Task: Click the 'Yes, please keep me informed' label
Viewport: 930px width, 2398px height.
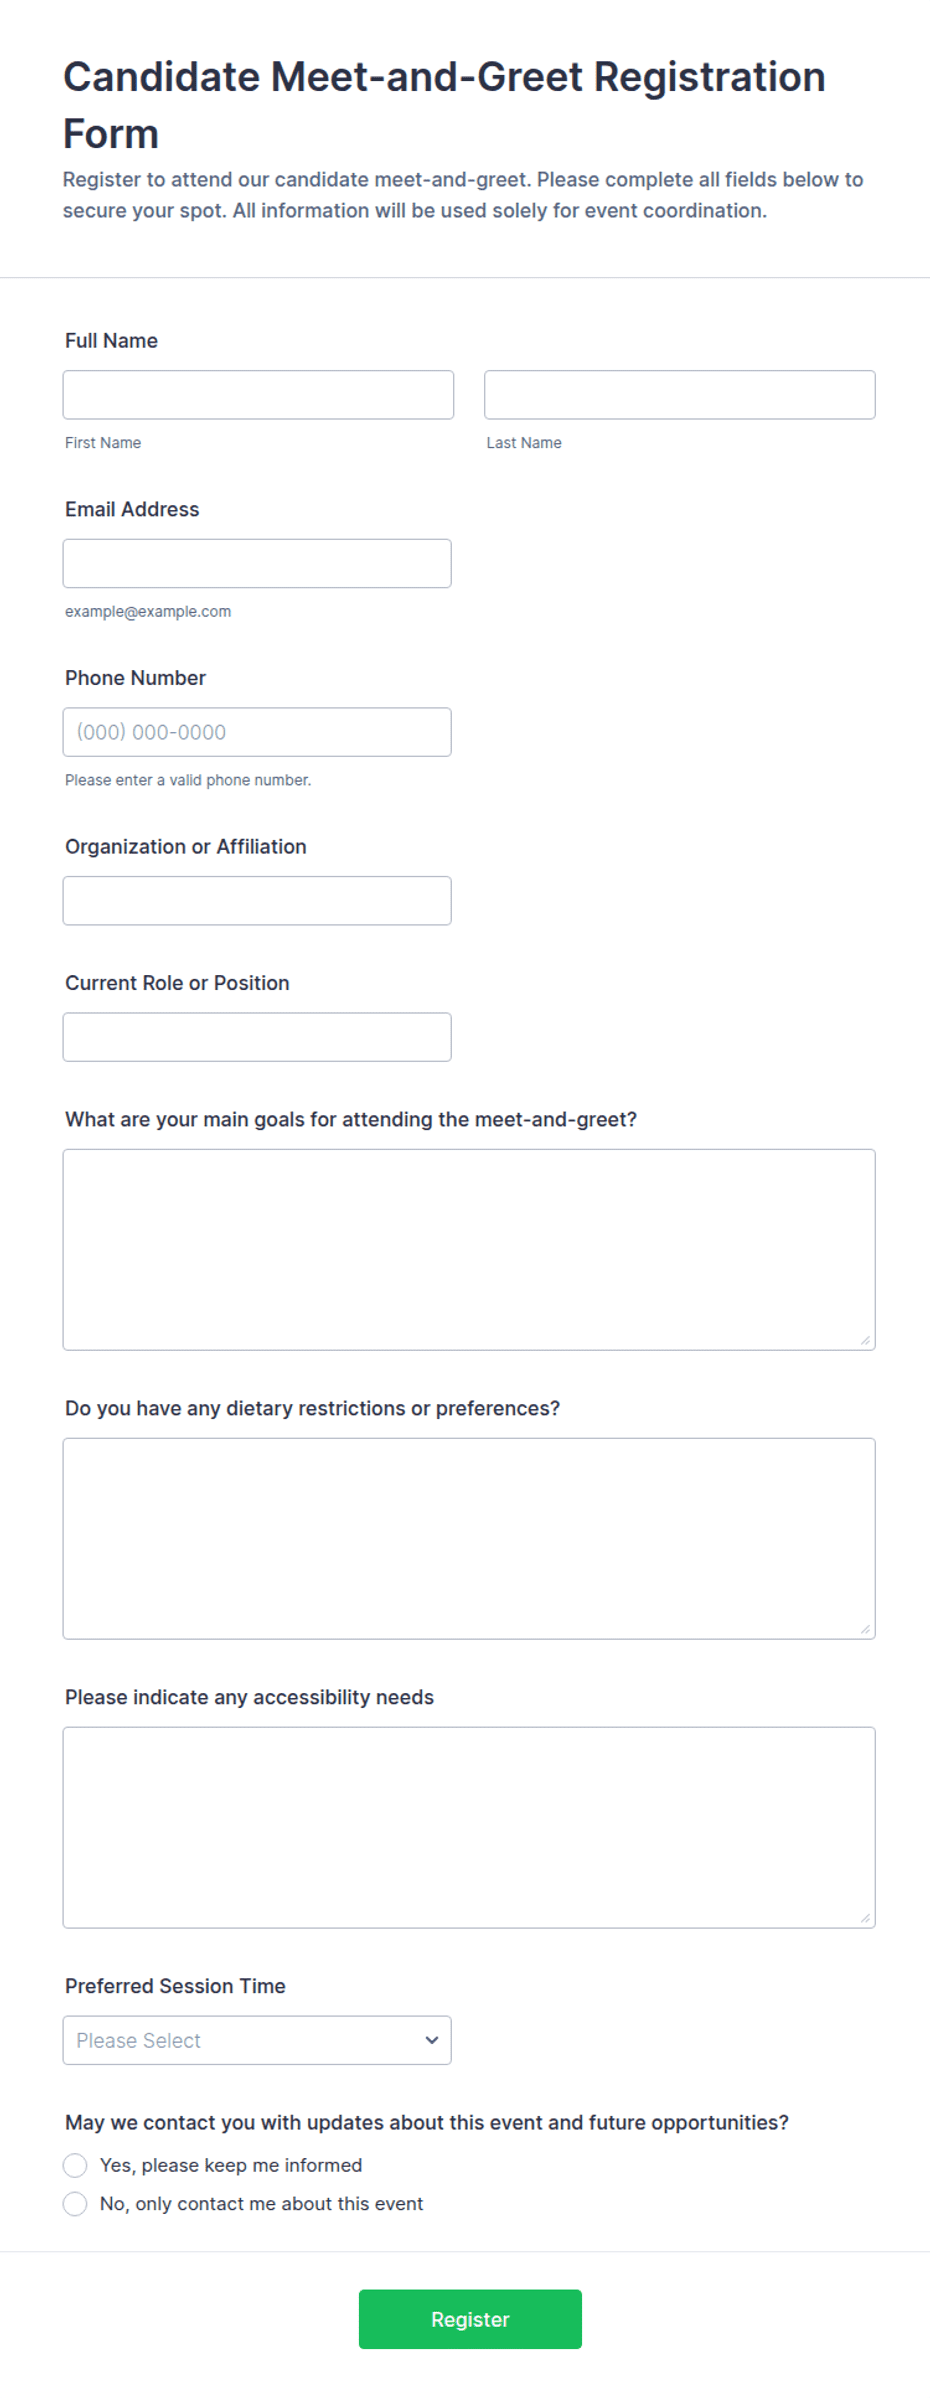Action: coord(231,2166)
